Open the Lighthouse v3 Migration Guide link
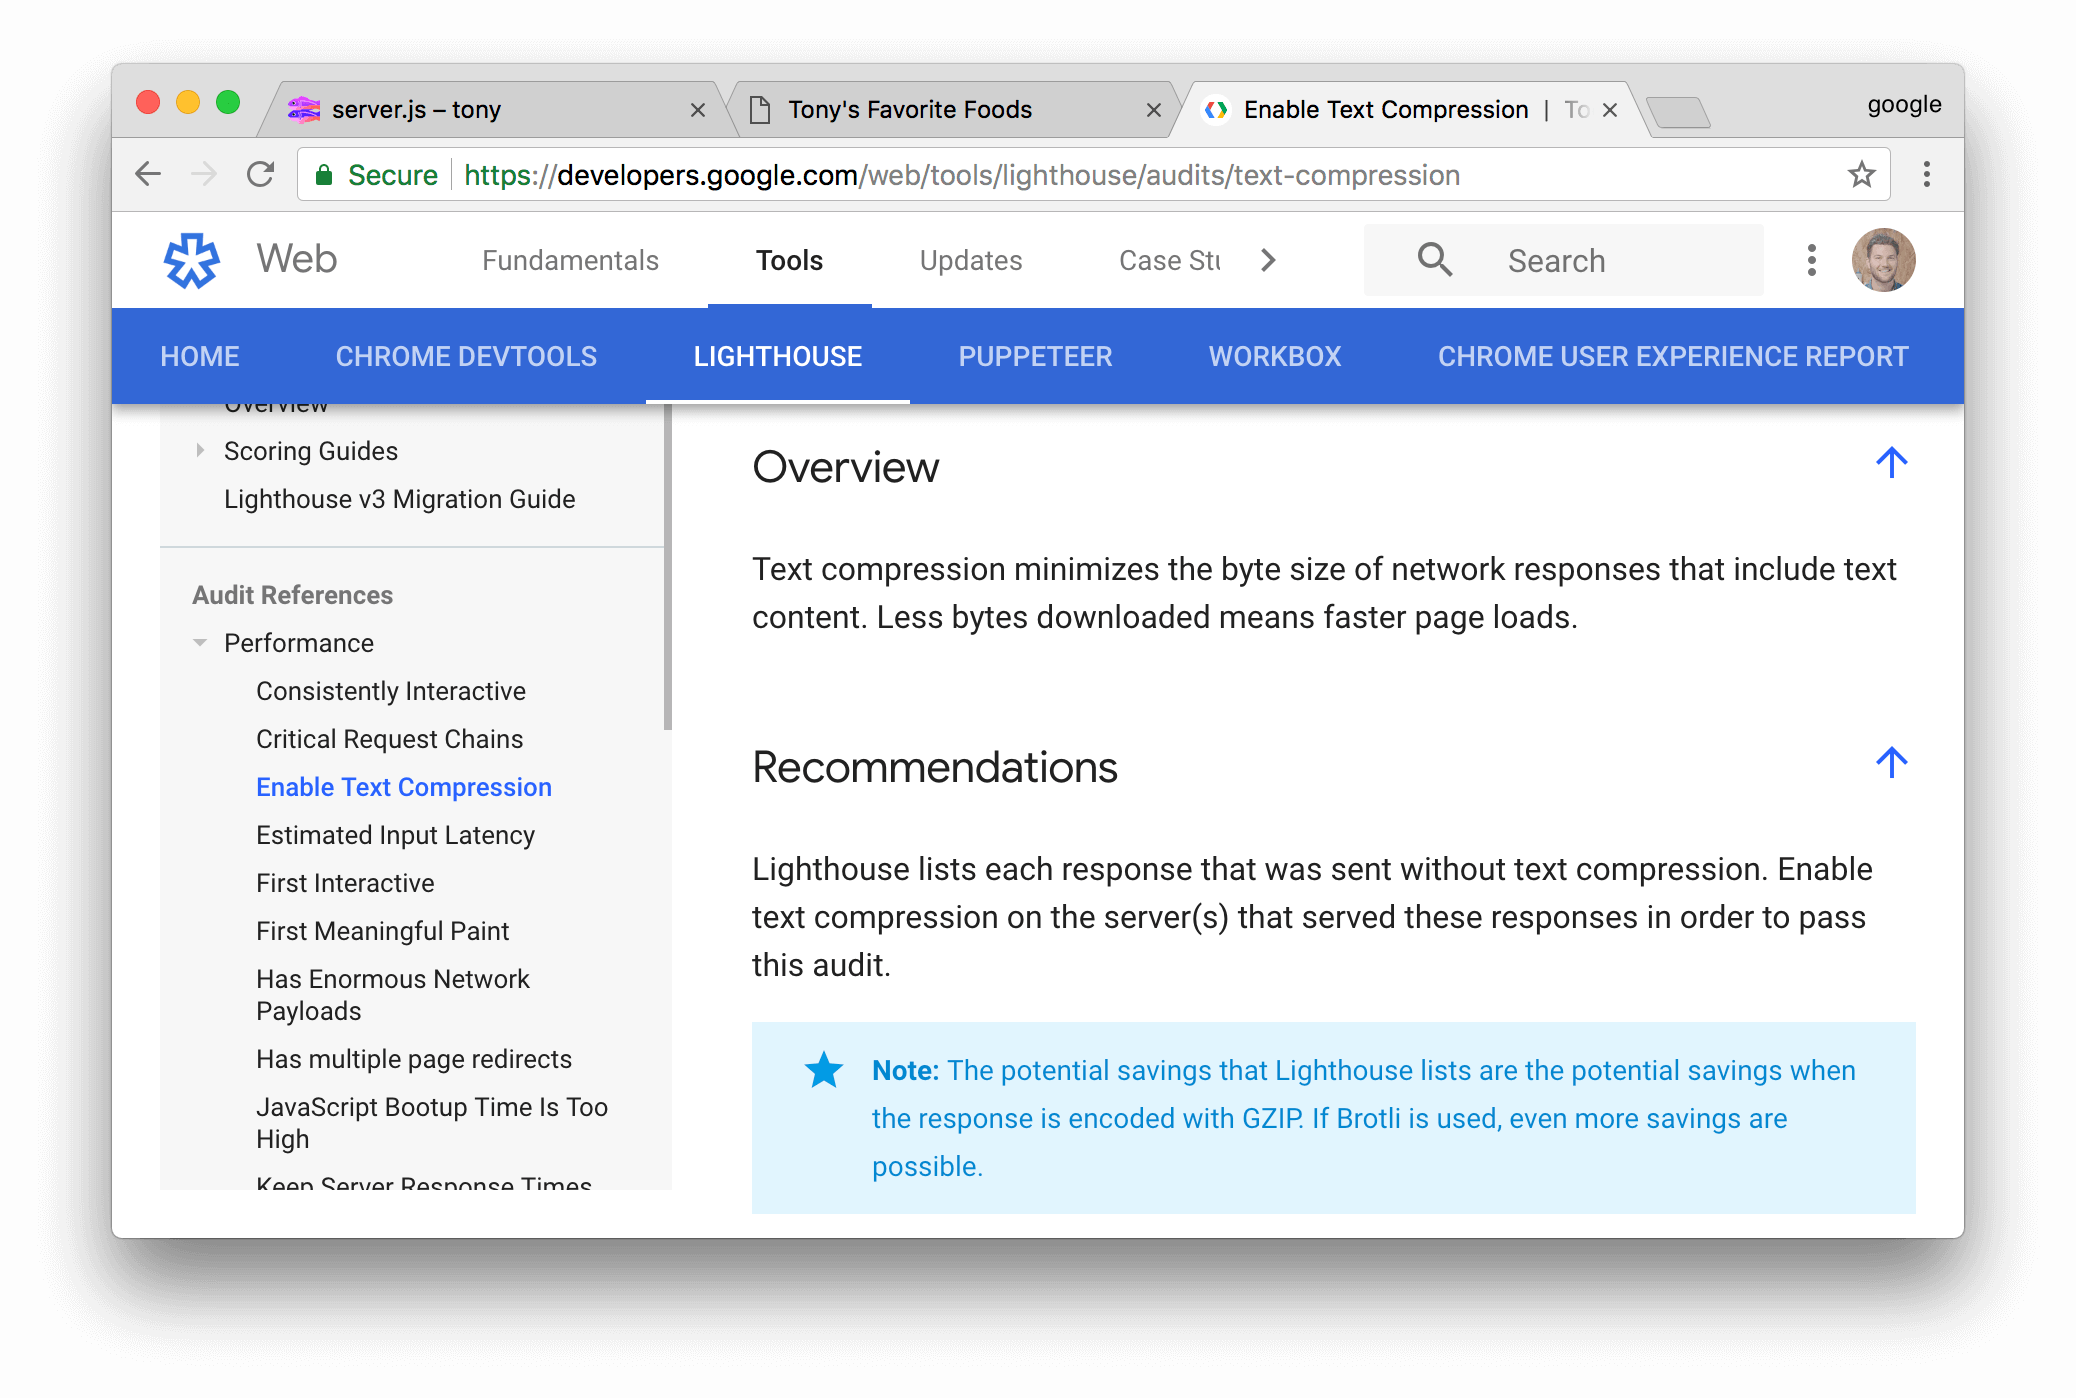 click(x=399, y=498)
